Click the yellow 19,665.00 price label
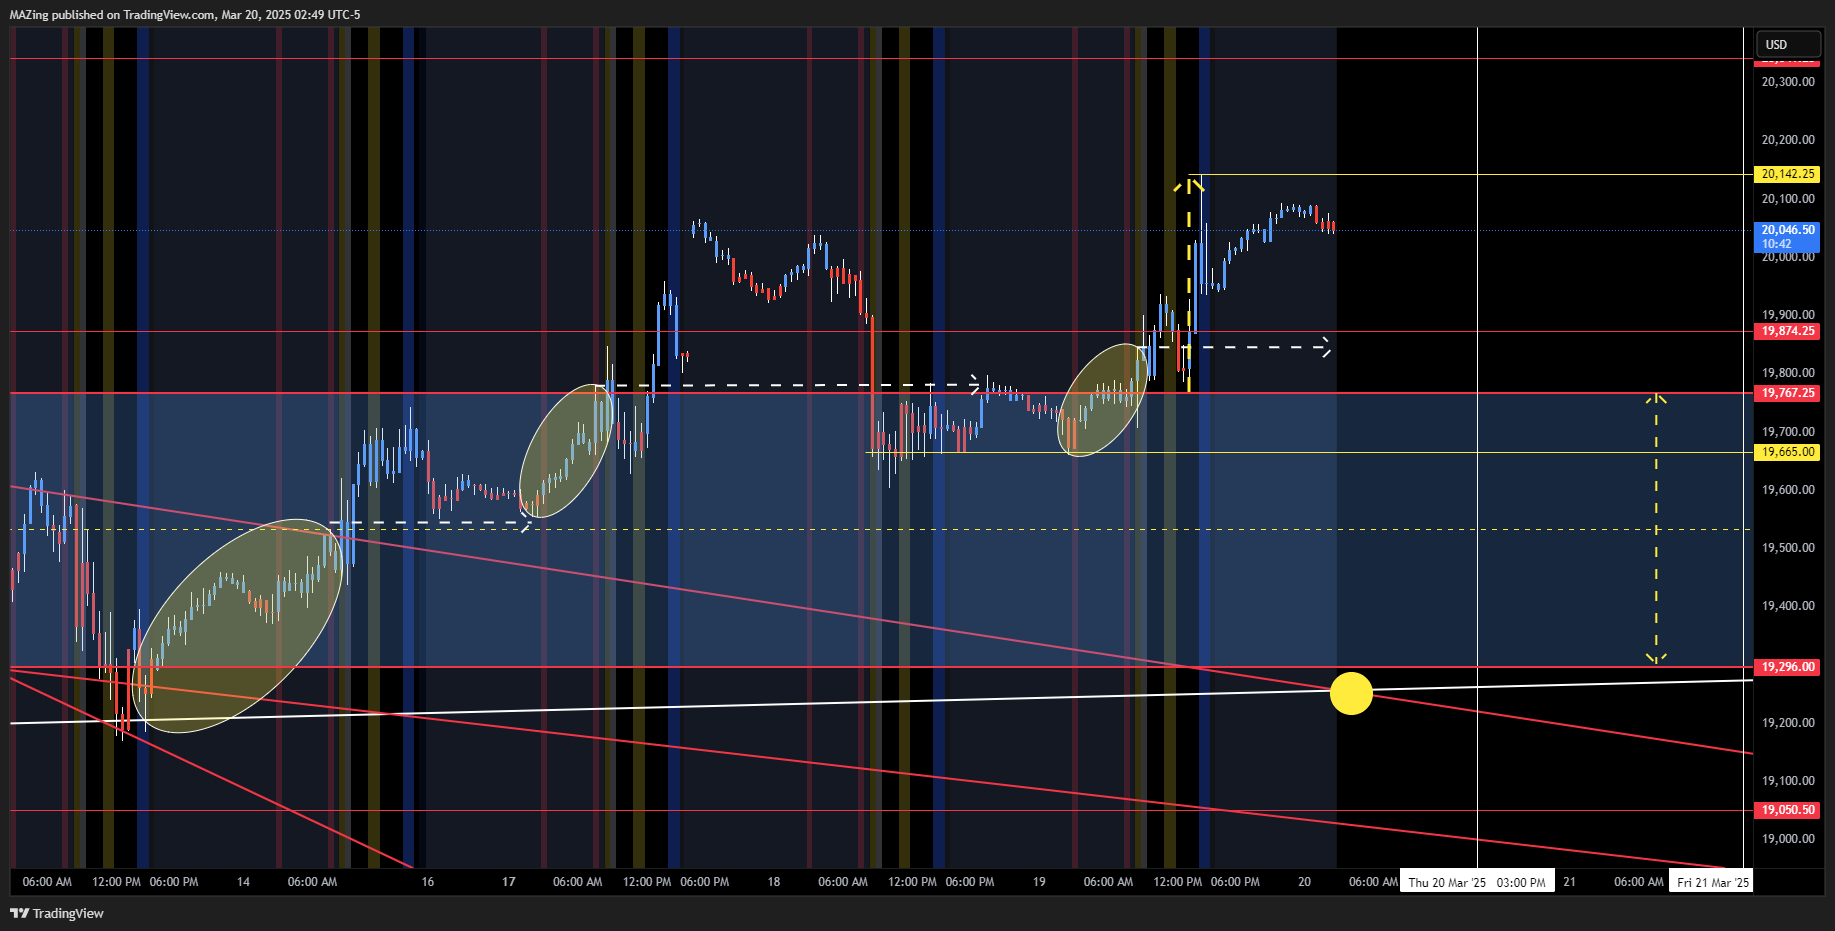1835x931 pixels. [x=1788, y=452]
